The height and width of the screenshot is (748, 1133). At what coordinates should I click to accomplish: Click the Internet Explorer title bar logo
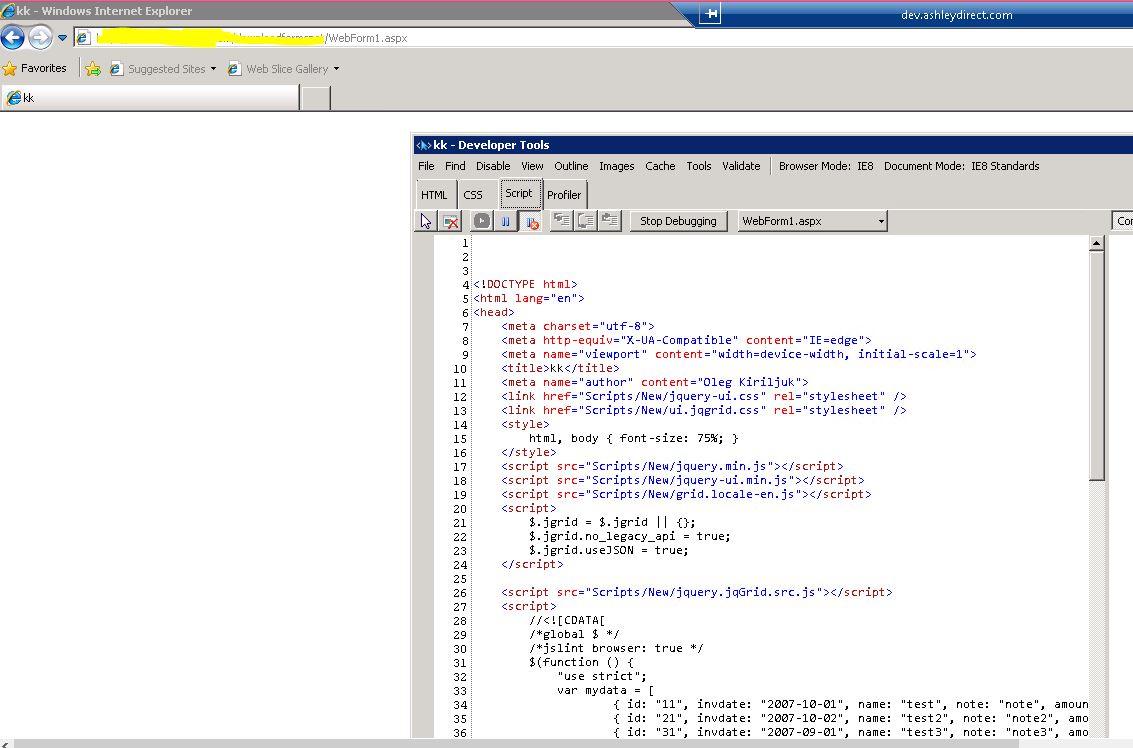pyautogui.click(x=8, y=11)
